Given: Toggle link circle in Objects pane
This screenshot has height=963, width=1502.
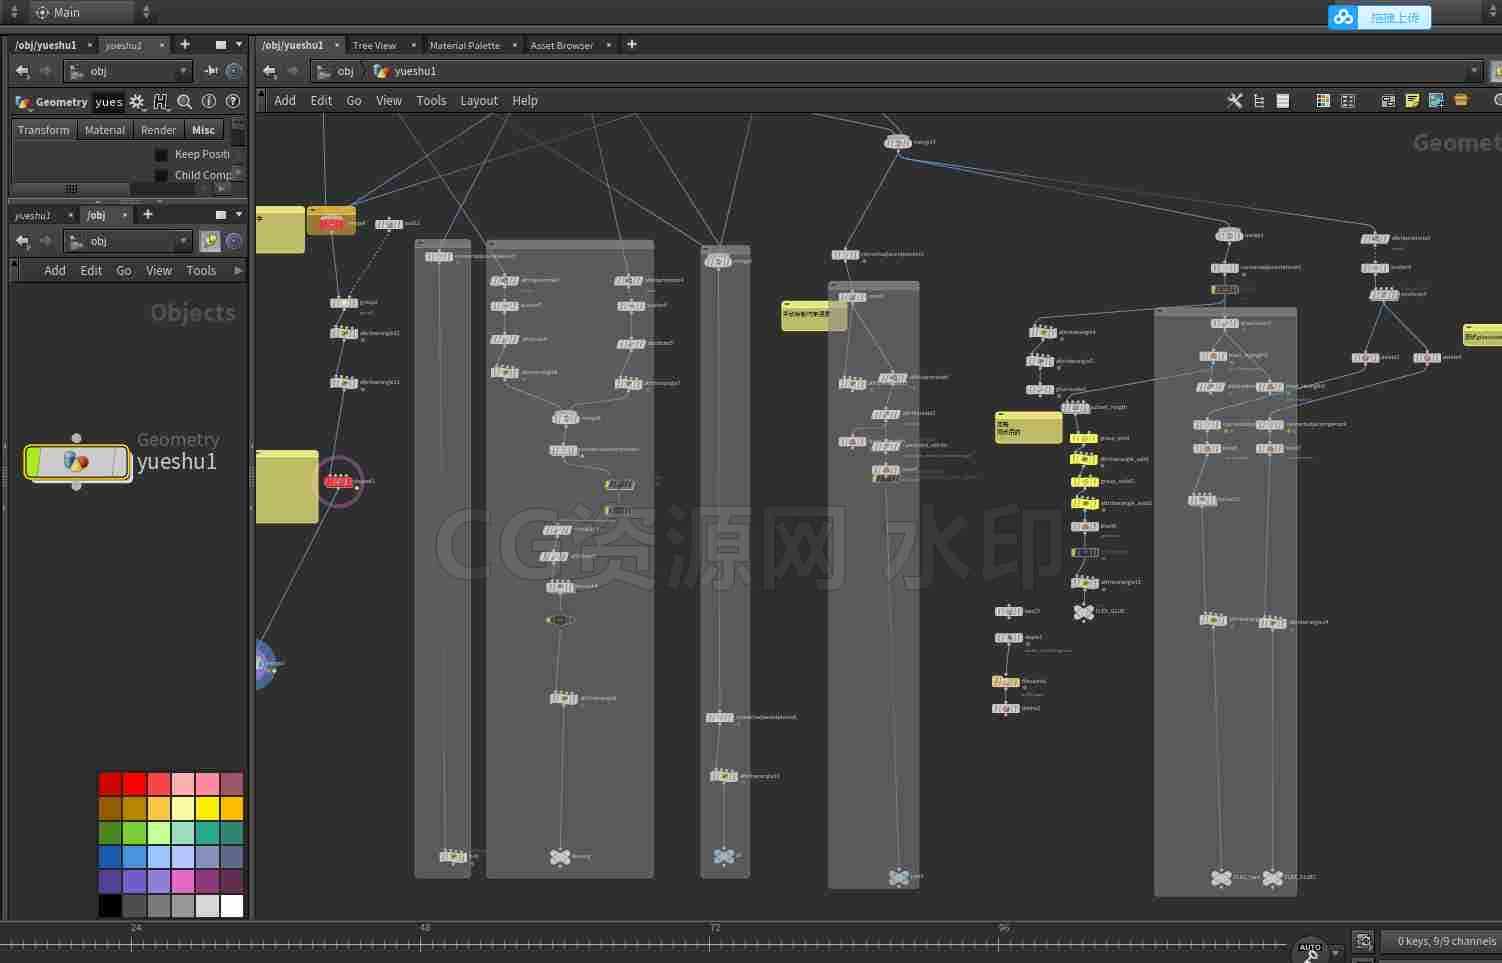Looking at the screenshot, I should click(x=234, y=241).
